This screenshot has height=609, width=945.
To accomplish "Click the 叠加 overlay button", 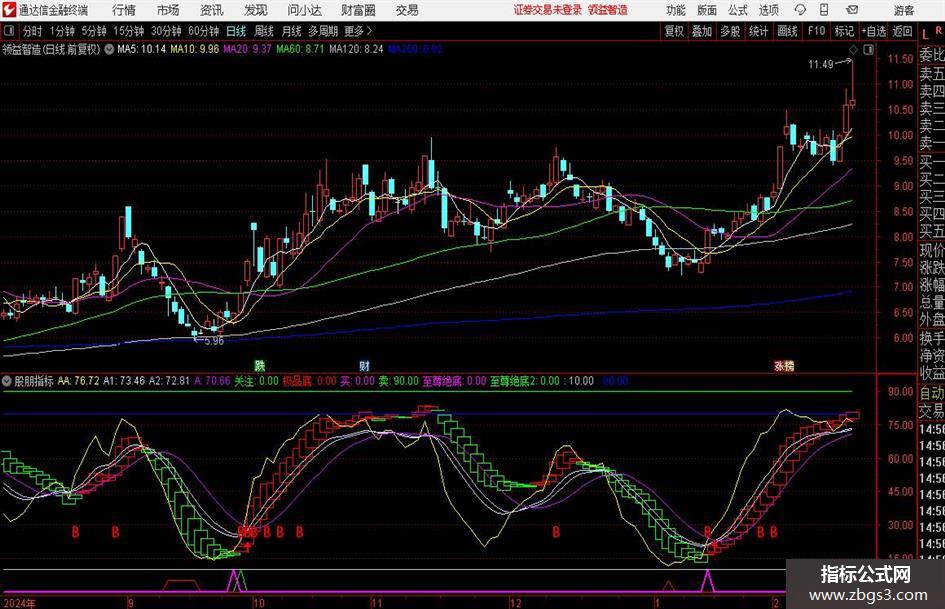I will coord(702,31).
